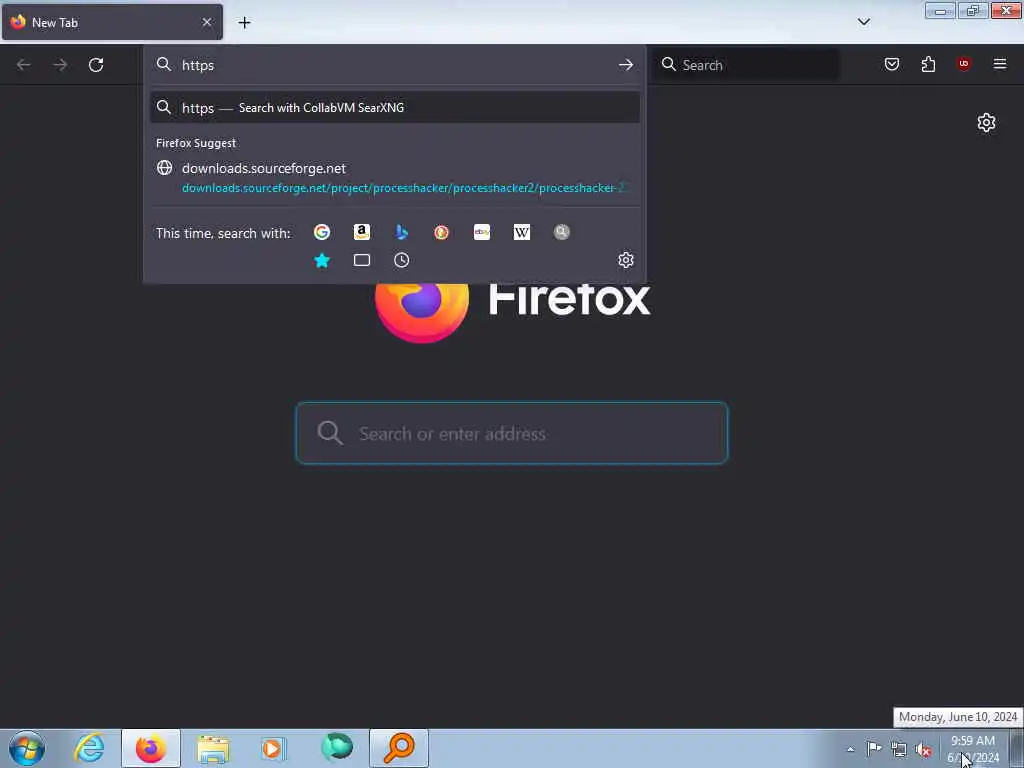Search with Wikipedia engine icon

[522, 232]
